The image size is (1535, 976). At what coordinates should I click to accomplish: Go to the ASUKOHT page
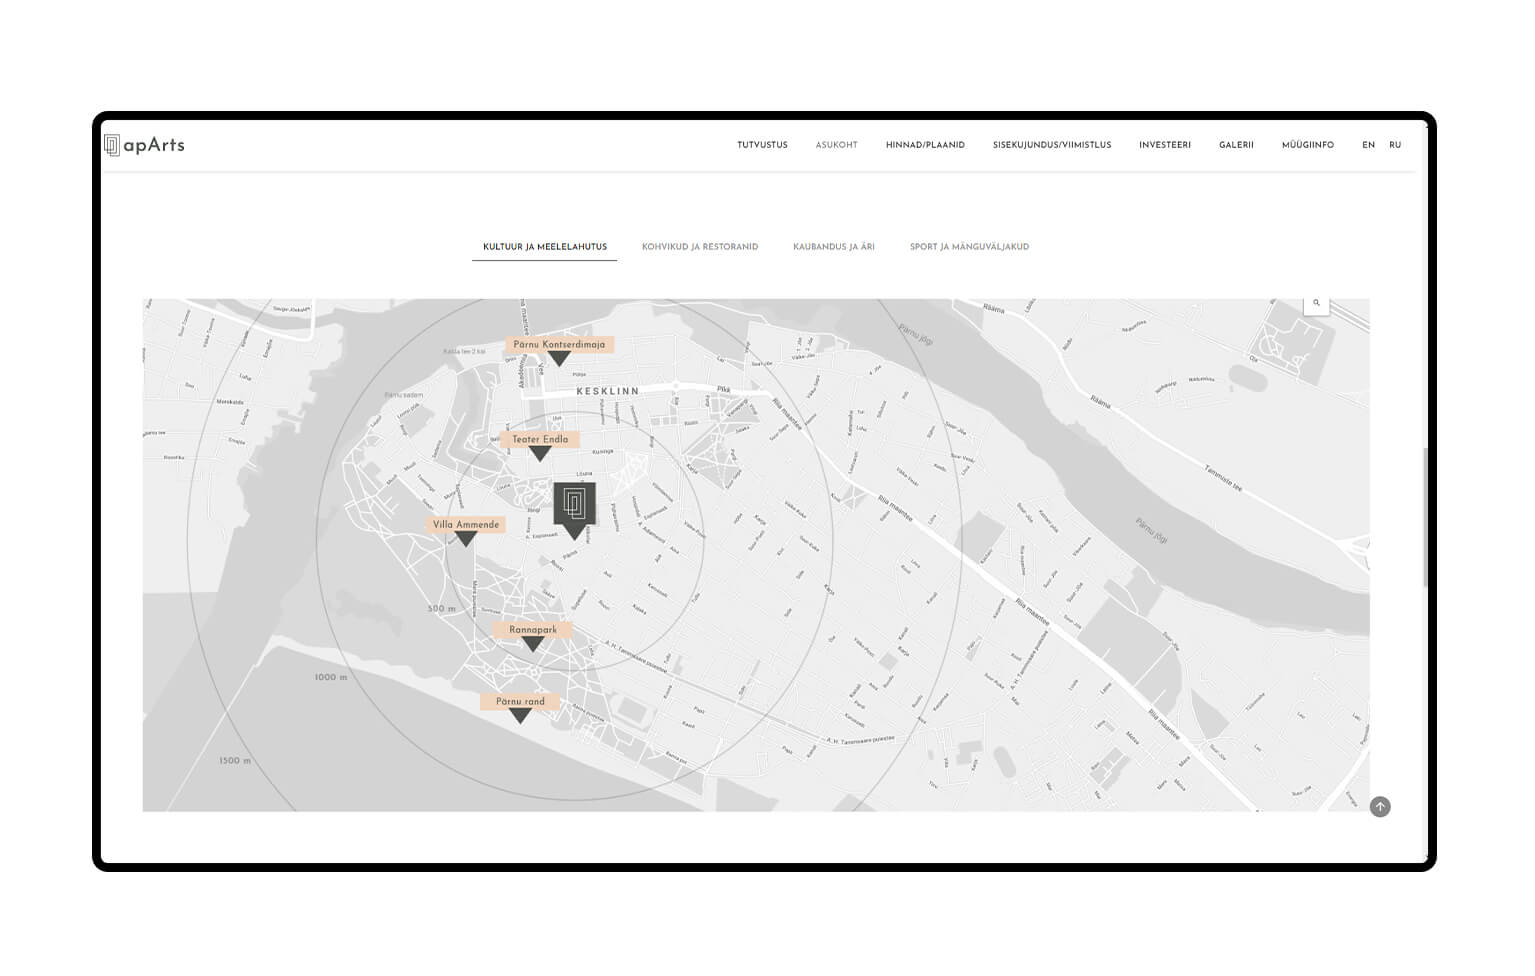click(x=836, y=145)
